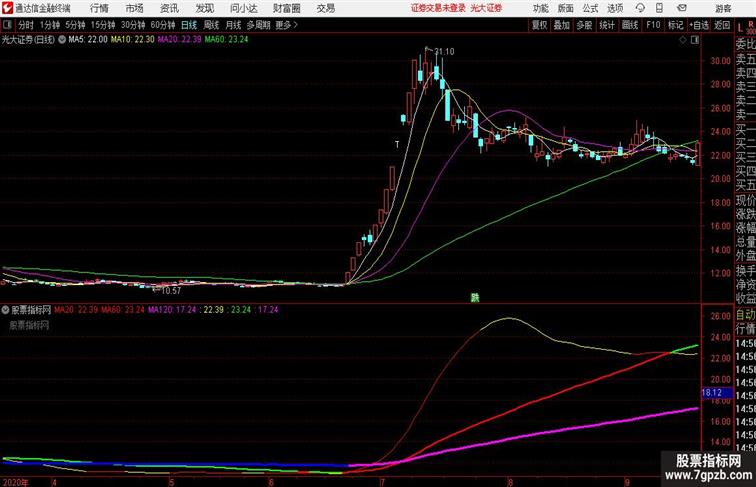
Task: Click the 游客 user label
Action: click(723, 8)
